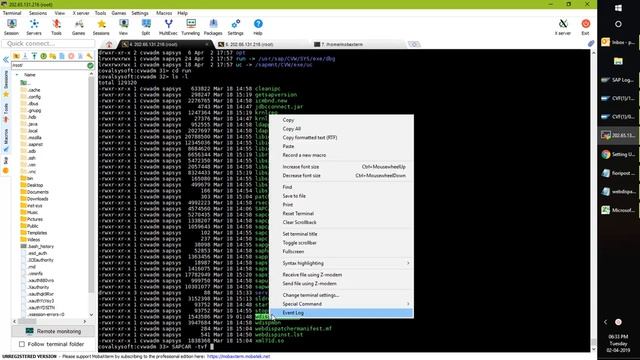Image resolution: width=640 pixels, height=360 pixels.
Task: Click the Packages toolbar icon
Action: (213, 27)
